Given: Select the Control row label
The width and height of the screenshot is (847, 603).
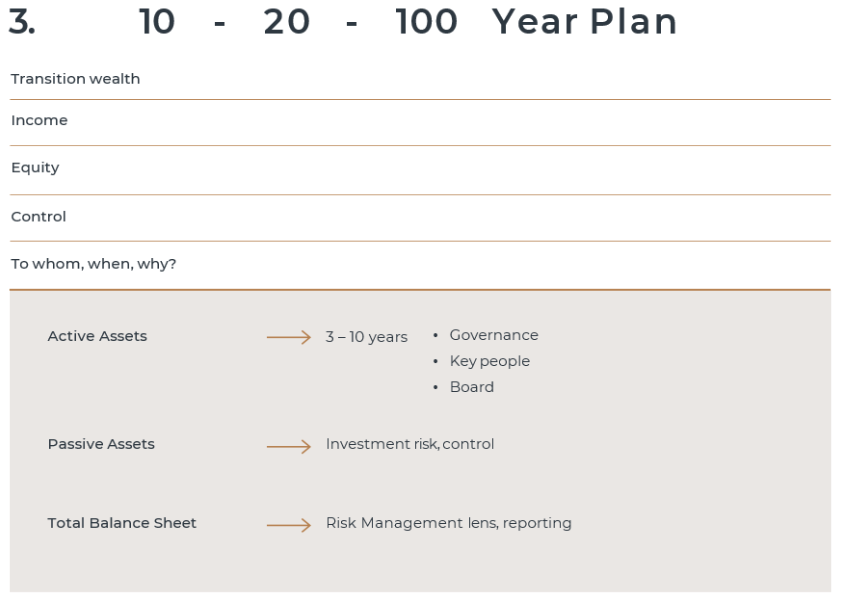Looking at the screenshot, I should click(x=38, y=217).
